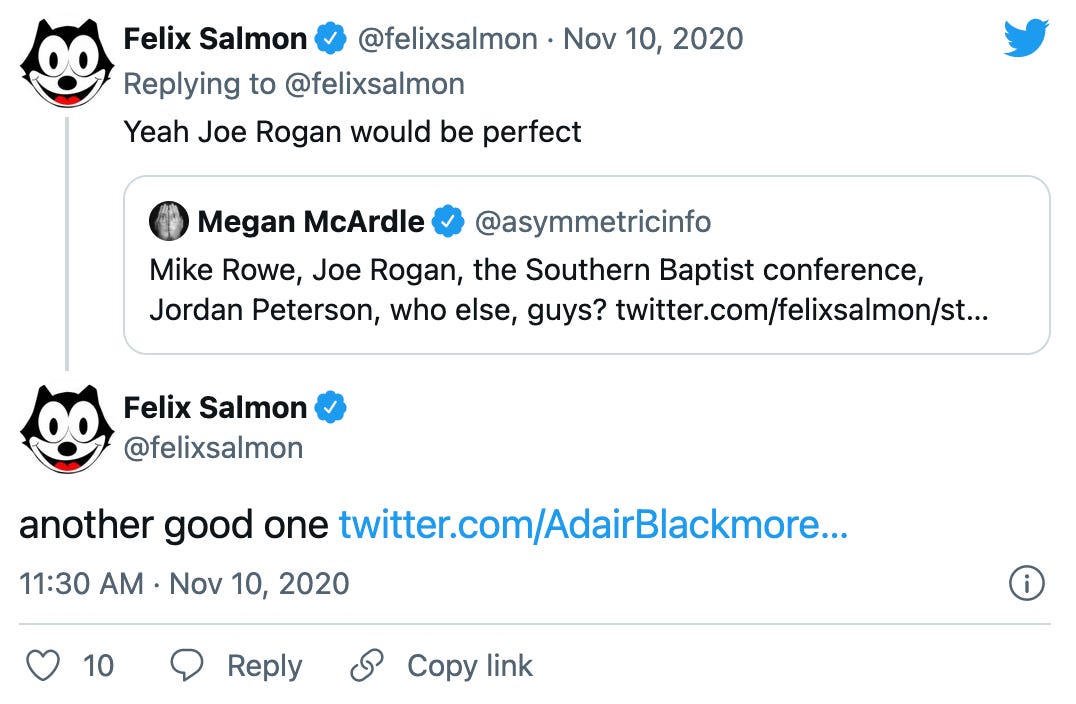Click the @felixsalmon handle in 'Replying to'
The height and width of the screenshot is (704, 1076).
coord(374,84)
